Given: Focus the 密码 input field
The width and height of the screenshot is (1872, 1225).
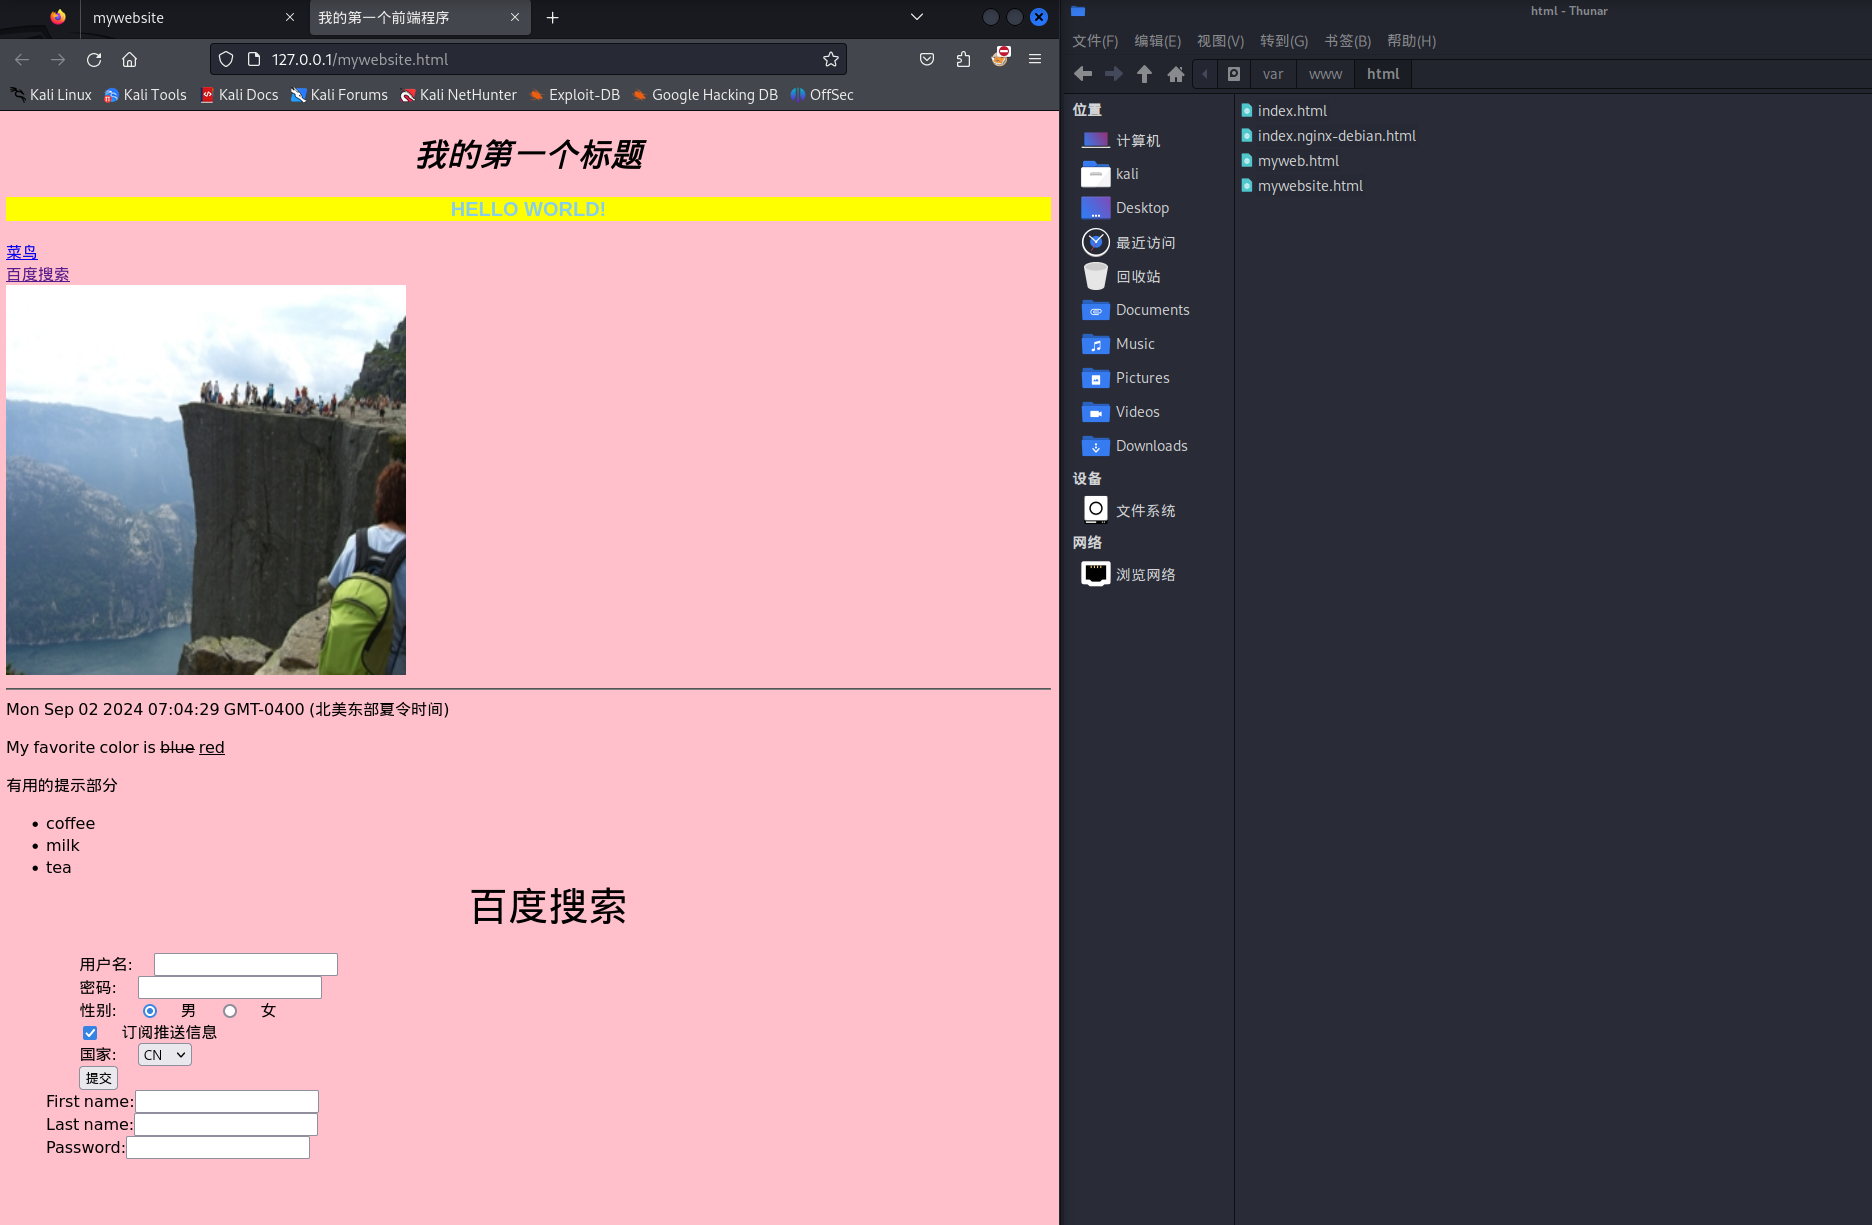Looking at the screenshot, I should (230, 987).
